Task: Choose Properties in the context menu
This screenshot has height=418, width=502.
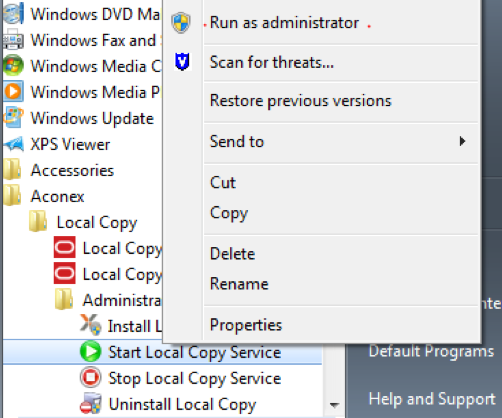Action: tap(246, 325)
